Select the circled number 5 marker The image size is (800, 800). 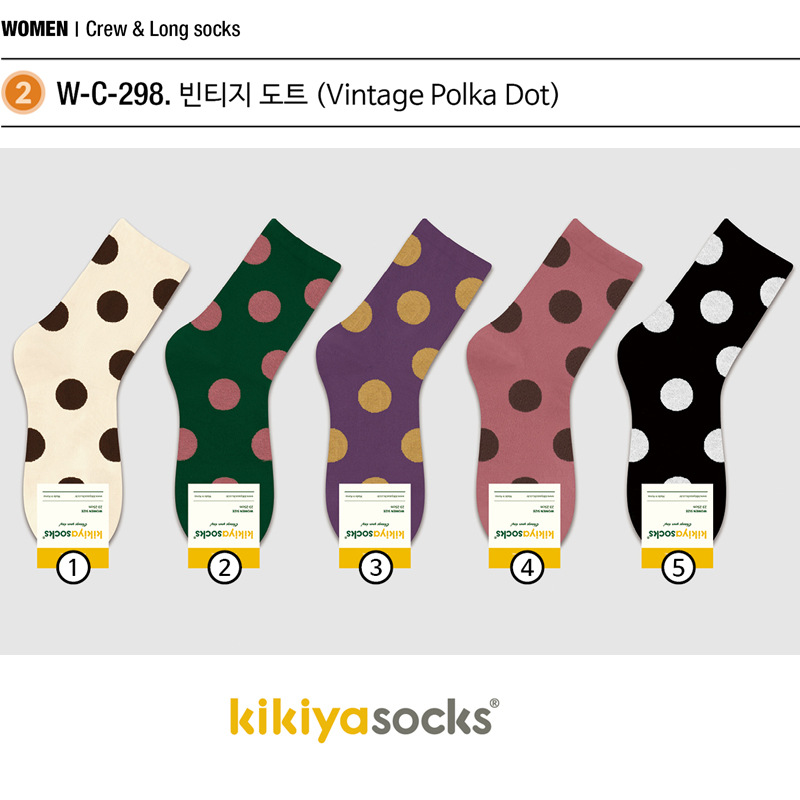[679, 567]
